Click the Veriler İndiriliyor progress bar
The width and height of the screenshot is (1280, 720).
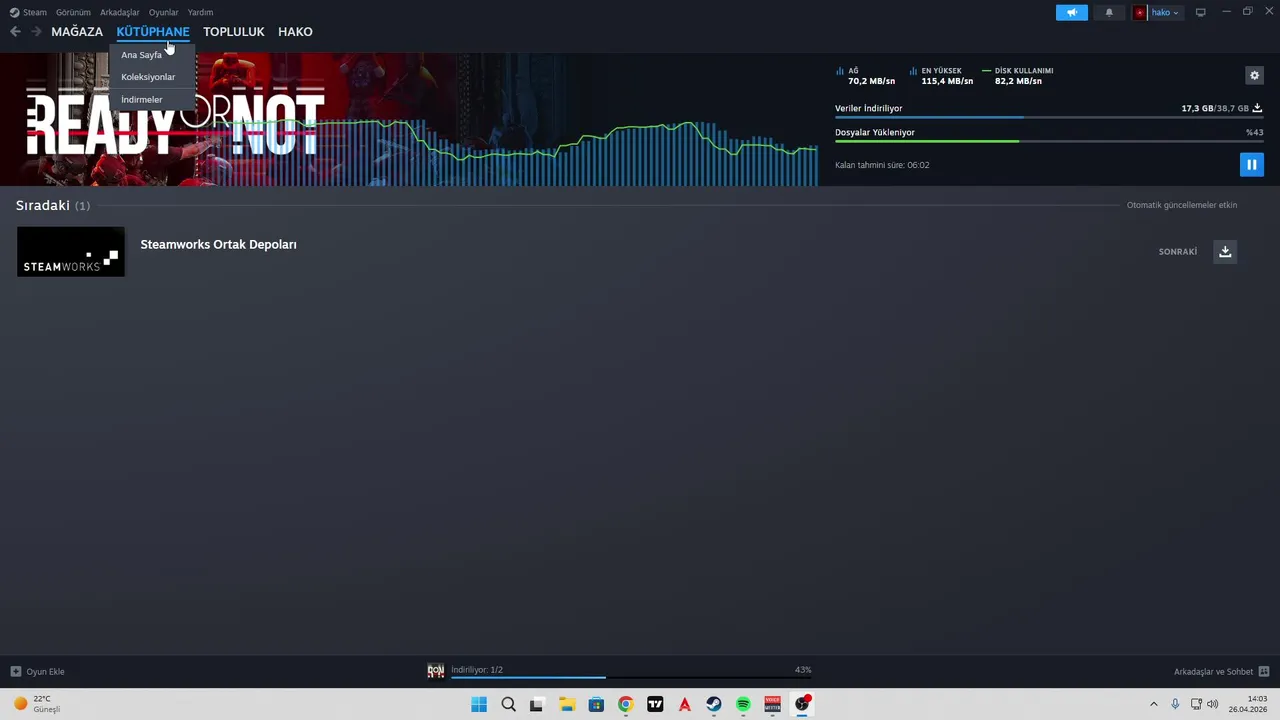(x=1048, y=118)
